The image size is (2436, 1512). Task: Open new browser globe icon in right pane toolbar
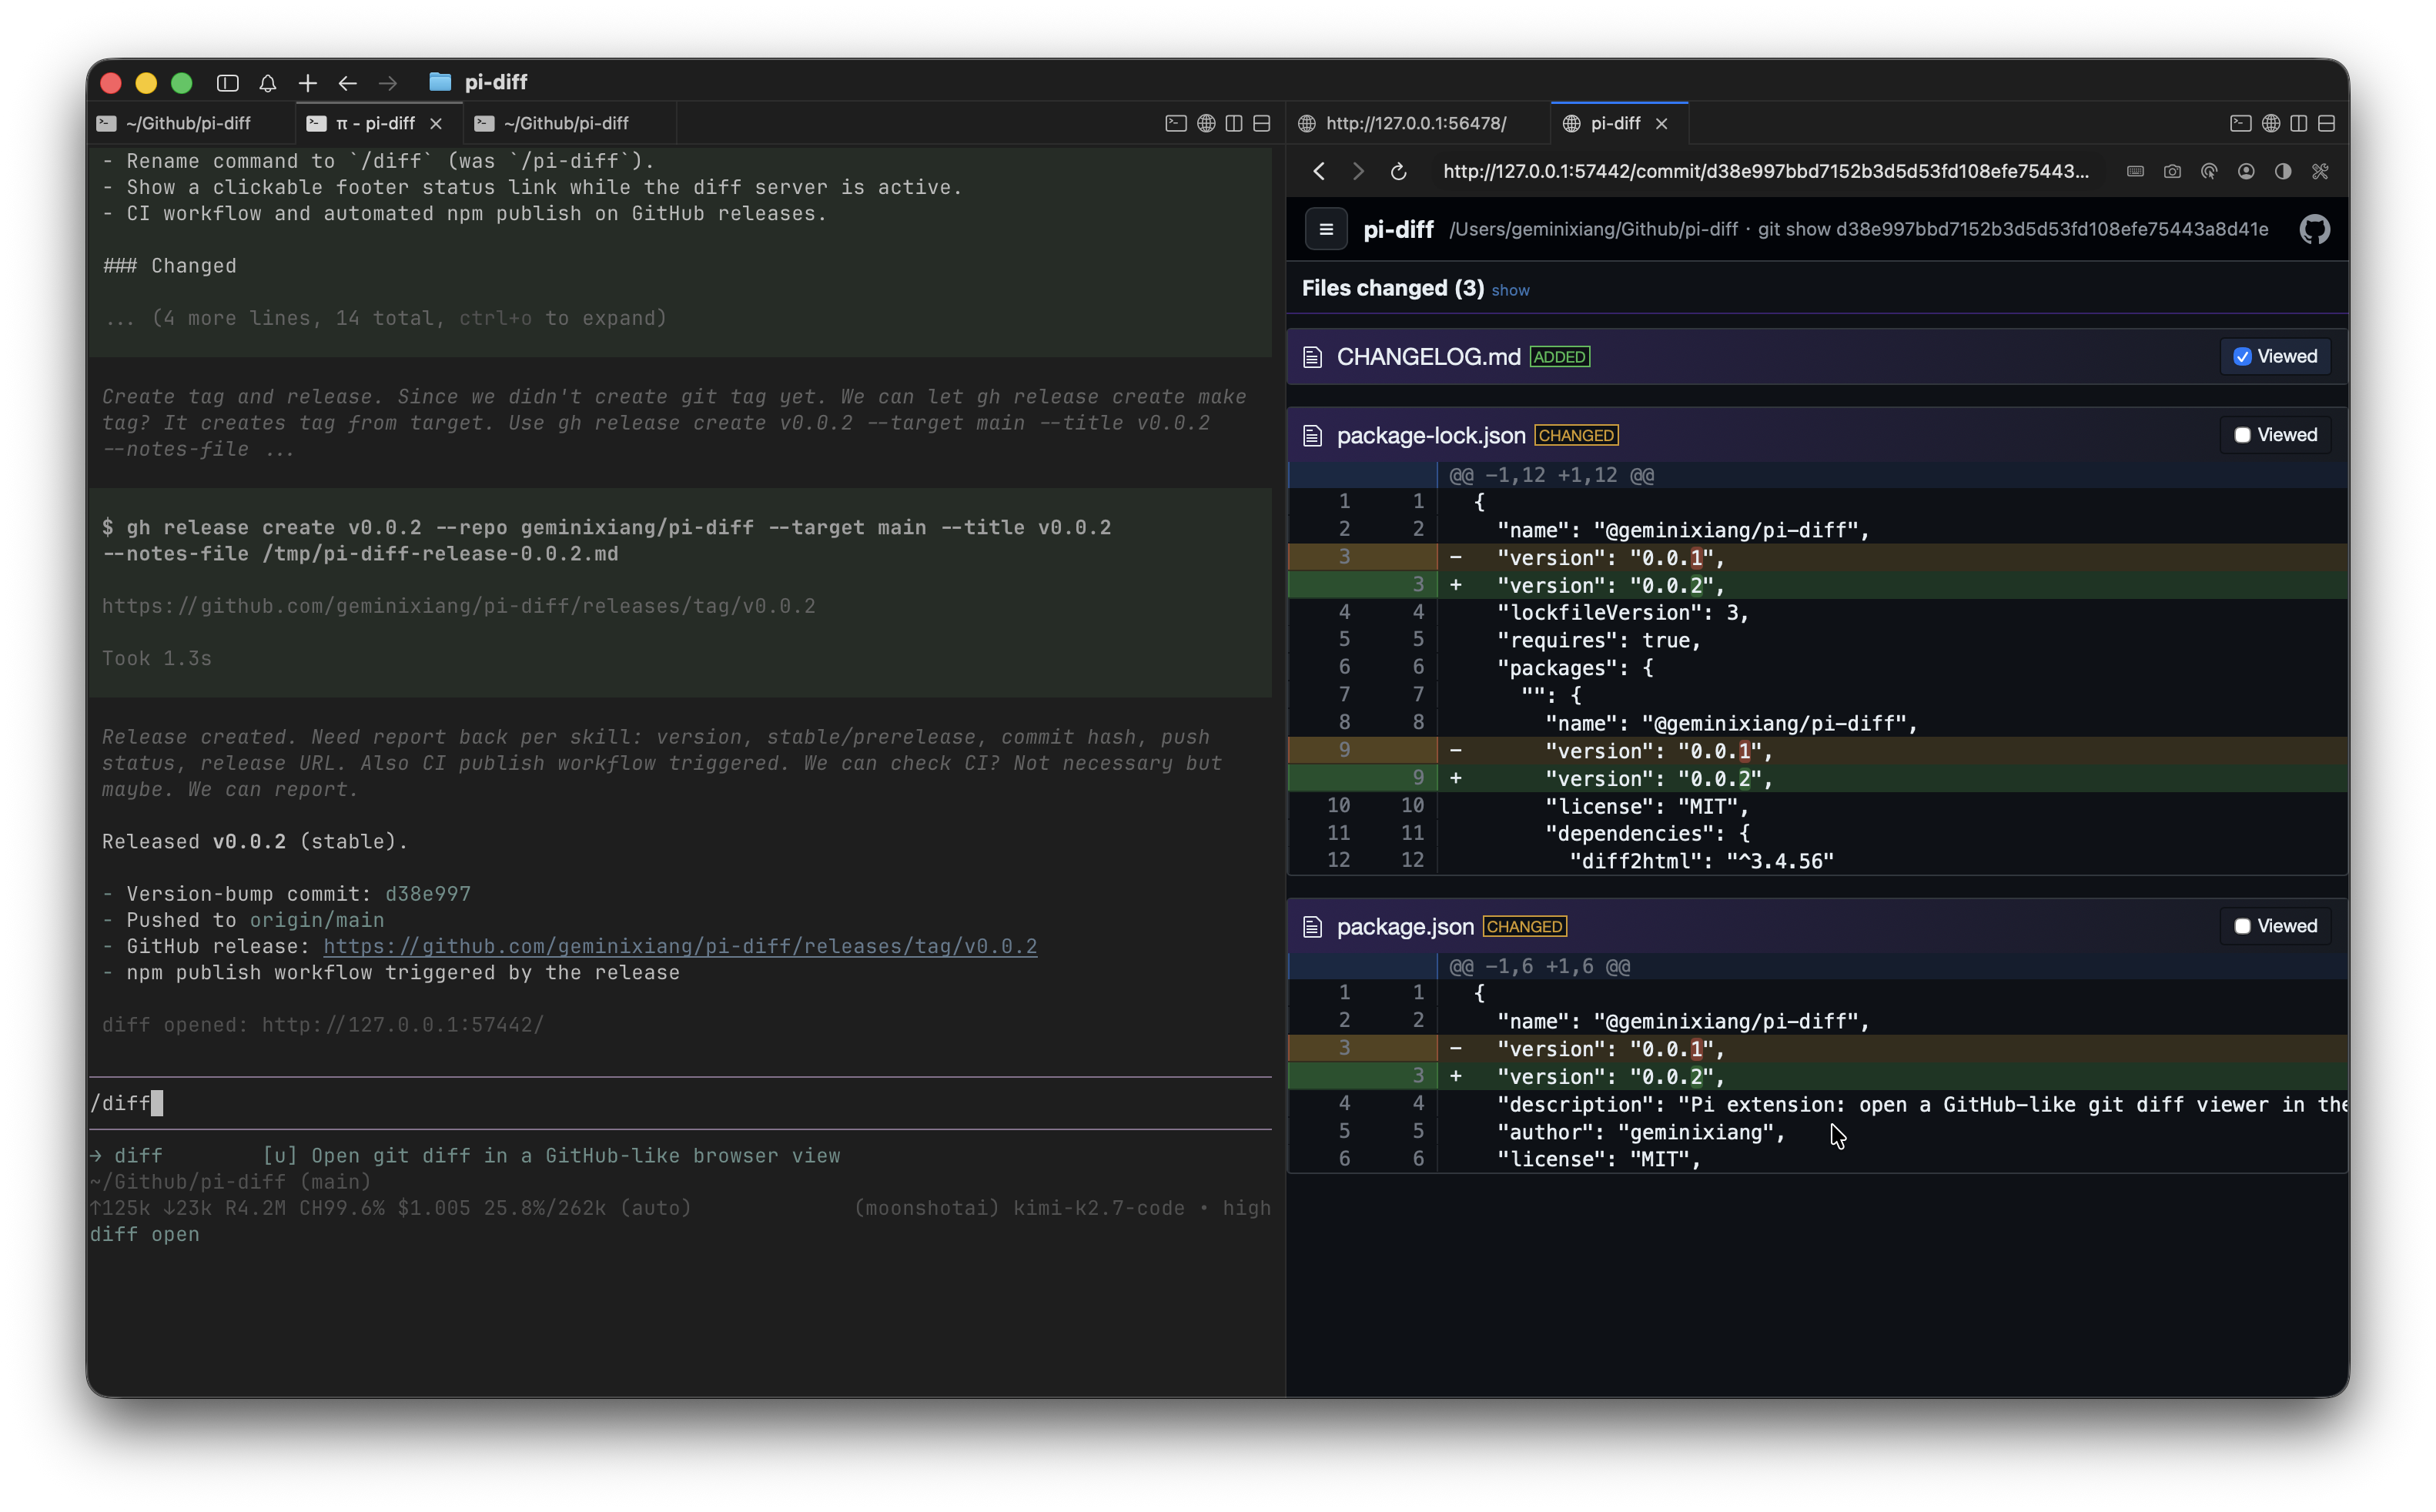pyautogui.click(x=2271, y=123)
